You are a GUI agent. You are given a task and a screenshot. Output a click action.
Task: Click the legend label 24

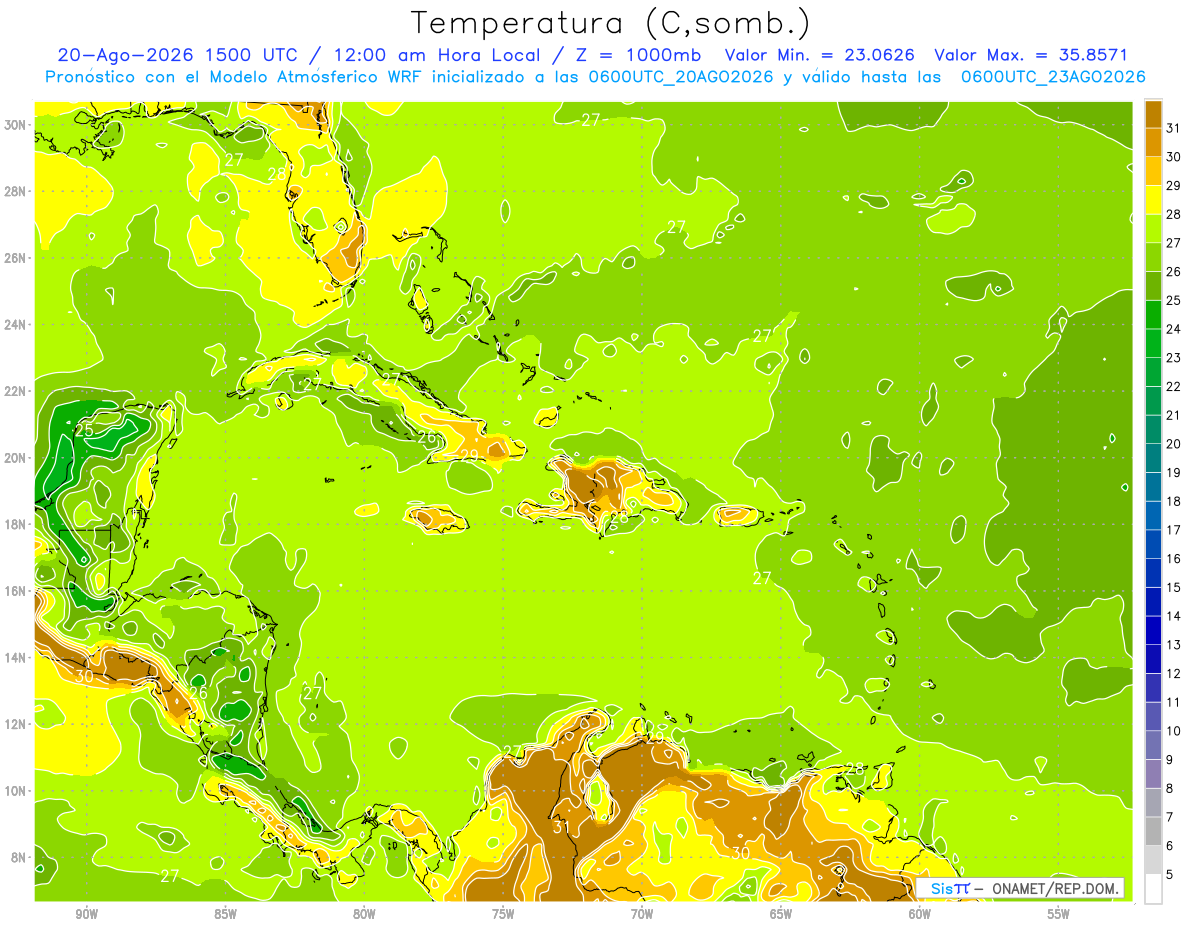tap(1174, 329)
